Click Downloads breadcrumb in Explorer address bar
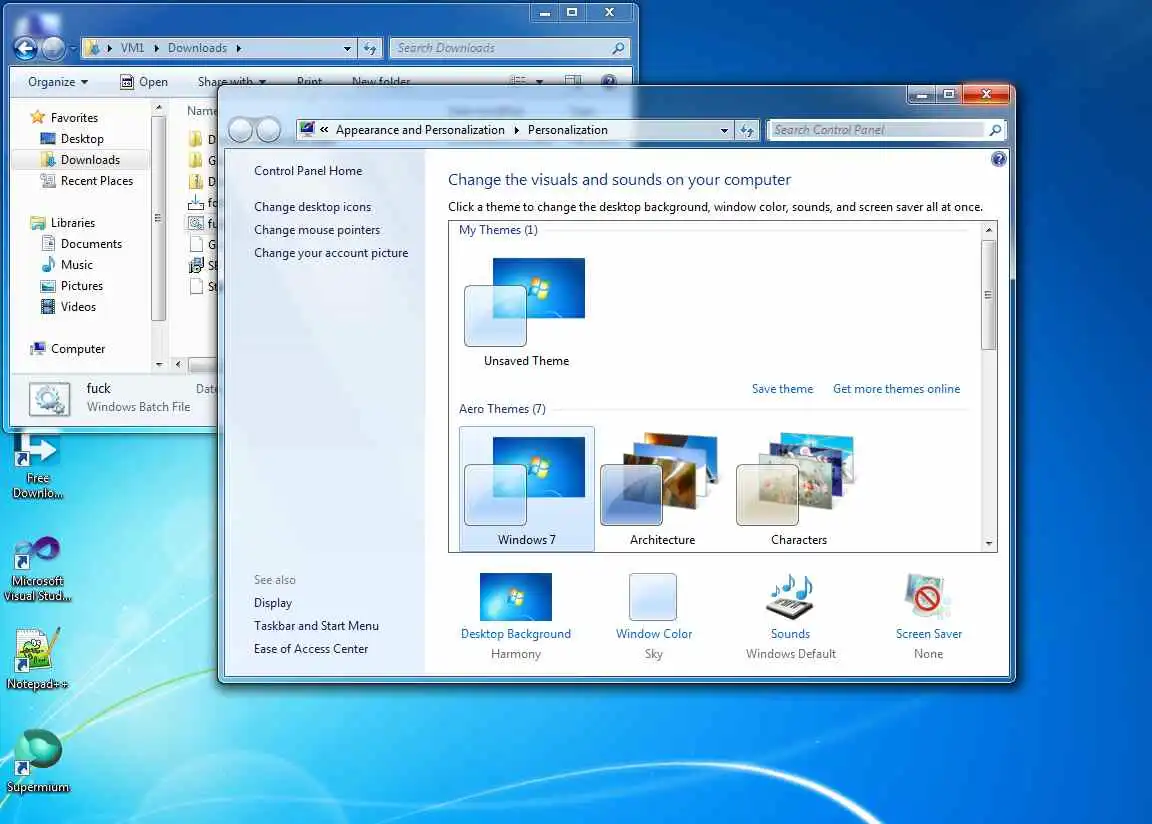Image resolution: width=1152 pixels, height=824 pixels. 197,48
